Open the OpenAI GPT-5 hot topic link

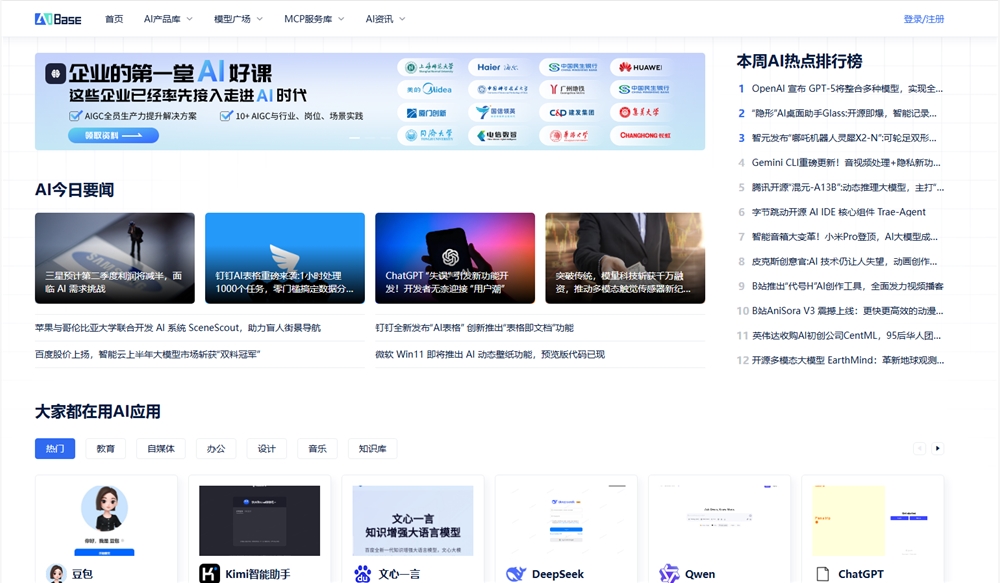[x=848, y=88]
